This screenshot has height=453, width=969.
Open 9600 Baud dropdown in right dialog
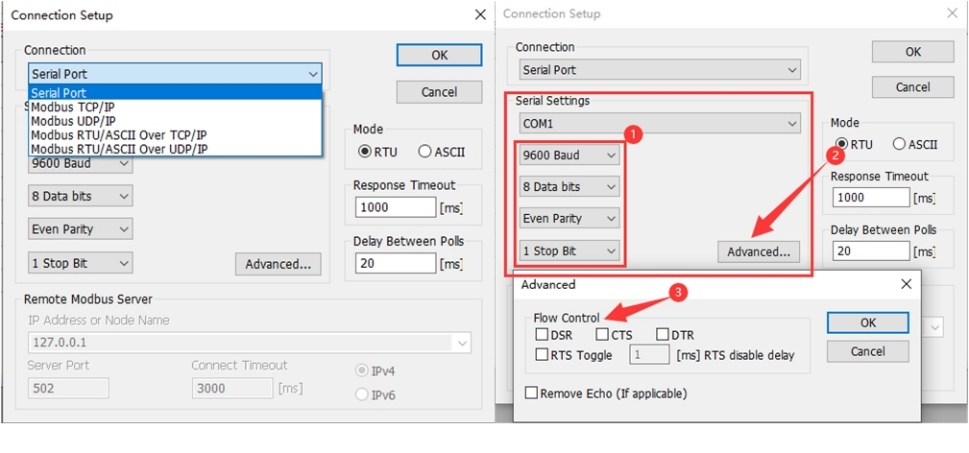tap(569, 155)
